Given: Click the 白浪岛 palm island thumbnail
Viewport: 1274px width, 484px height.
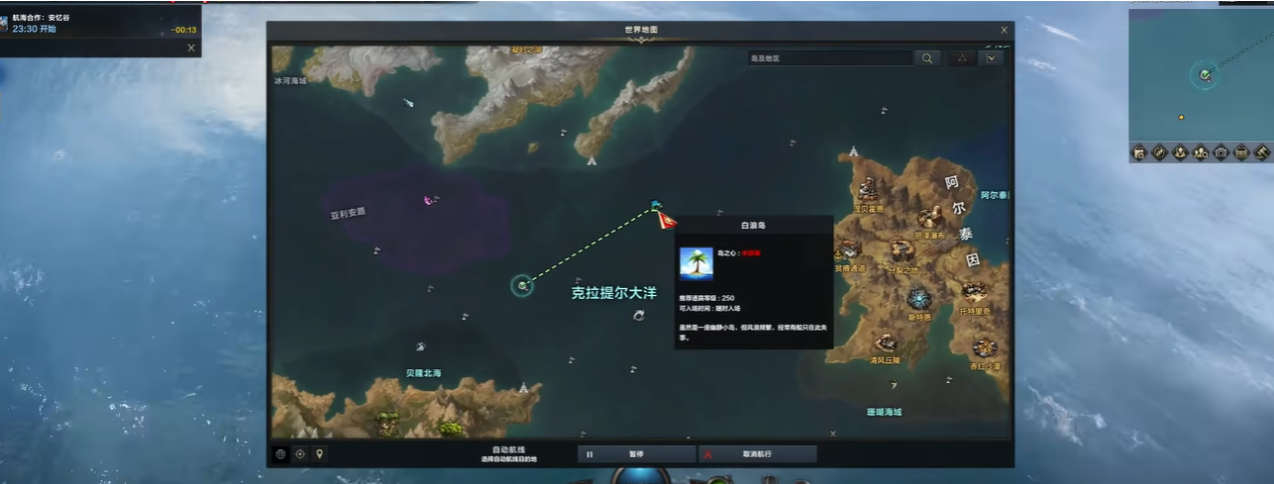Looking at the screenshot, I should [696, 264].
